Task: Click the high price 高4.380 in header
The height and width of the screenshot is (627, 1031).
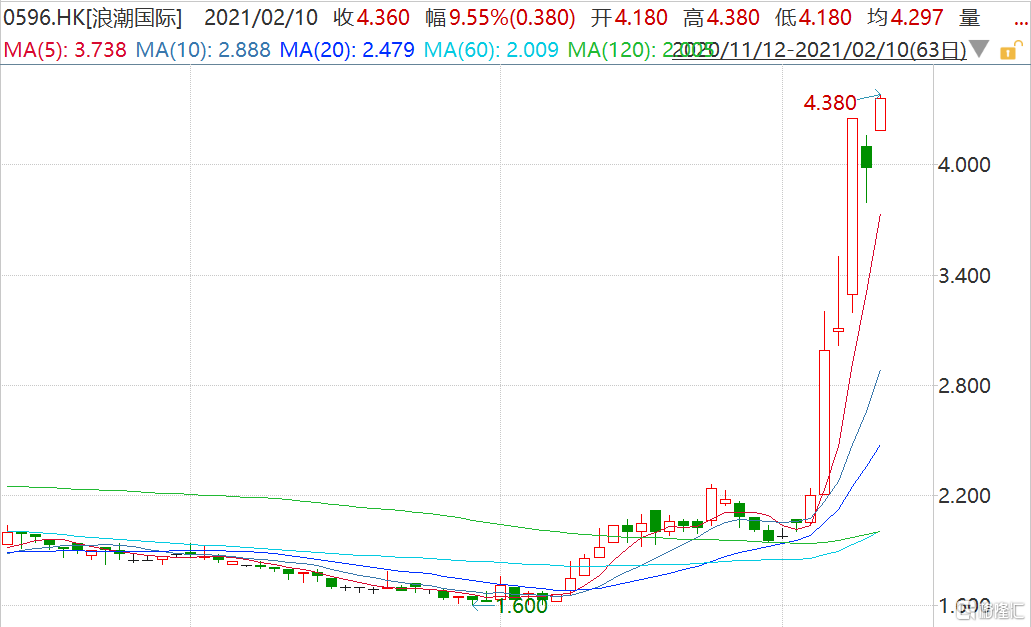Action: point(721,18)
